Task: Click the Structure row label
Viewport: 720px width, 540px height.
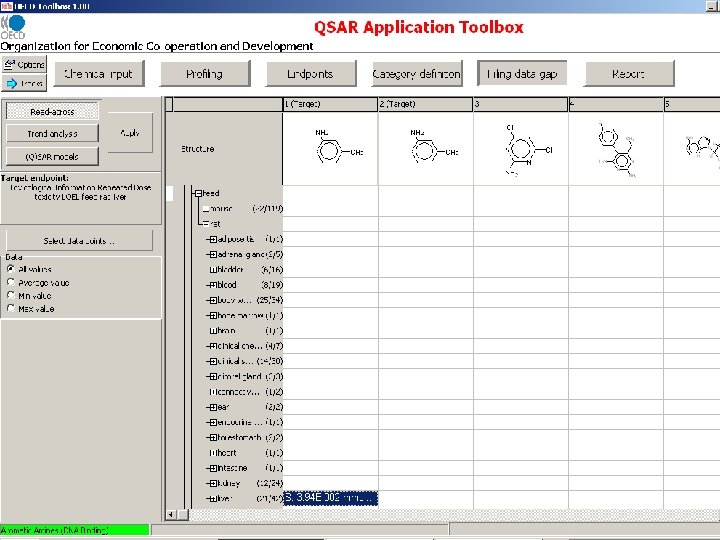Action: pyautogui.click(x=197, y=149)
